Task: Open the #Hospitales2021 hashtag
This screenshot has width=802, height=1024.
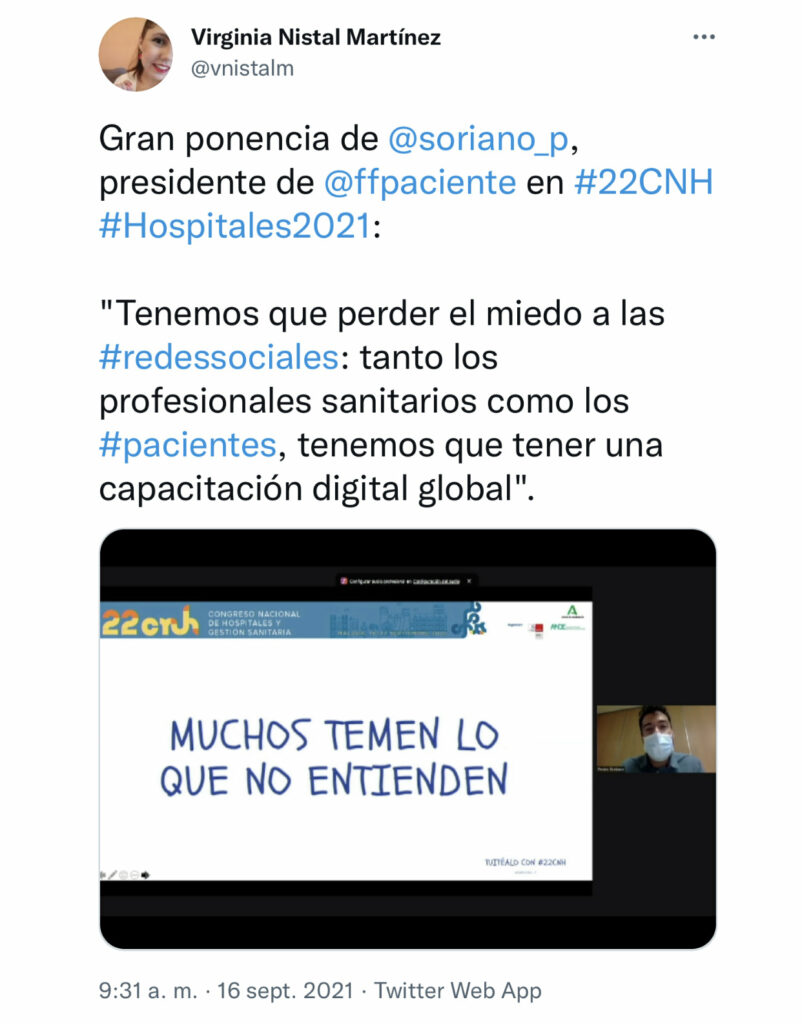Action: click(x=235, y=226)
